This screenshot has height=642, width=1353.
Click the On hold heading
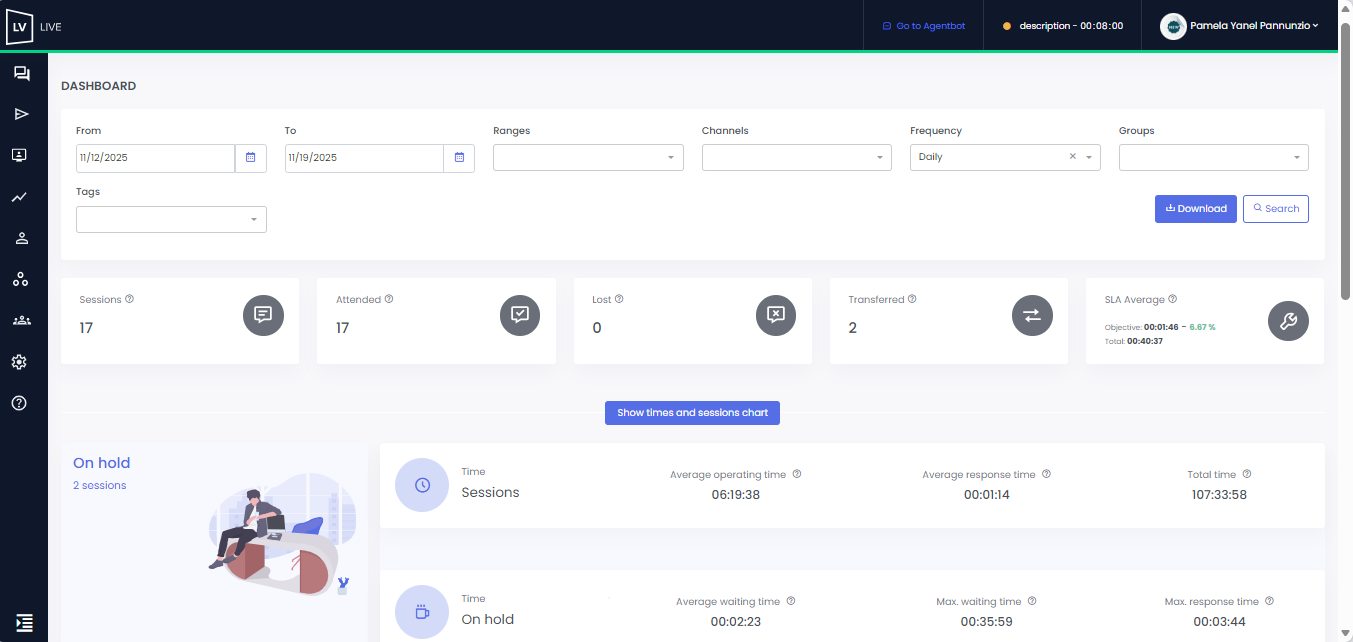(102, 463)
